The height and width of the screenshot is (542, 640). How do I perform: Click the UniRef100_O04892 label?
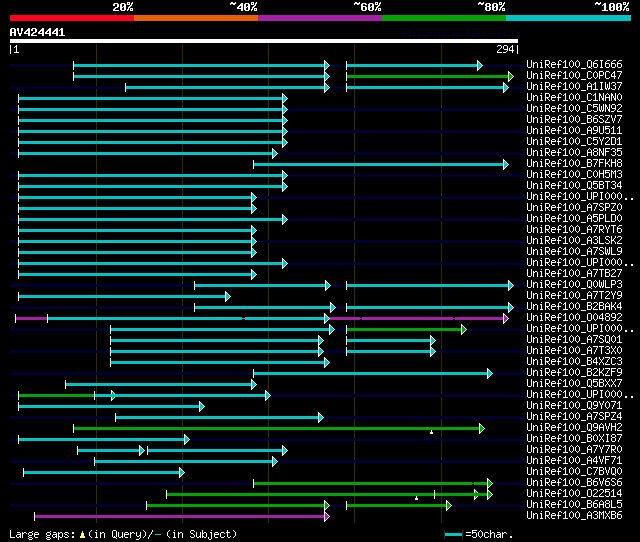[574, 318]
